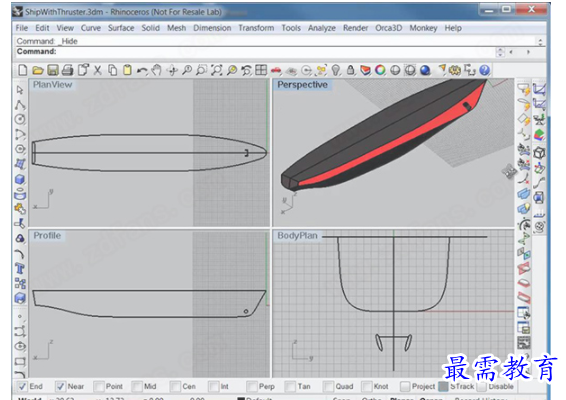
Task: Click the light bulb hide/show icon
Action: click(336, 70)
